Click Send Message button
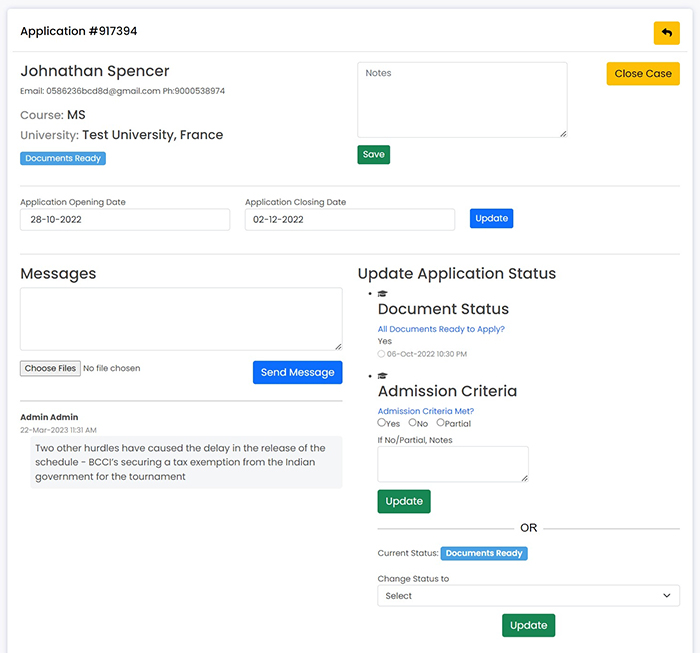This screenshot has width=700, height=653. (x=297, y=372)
